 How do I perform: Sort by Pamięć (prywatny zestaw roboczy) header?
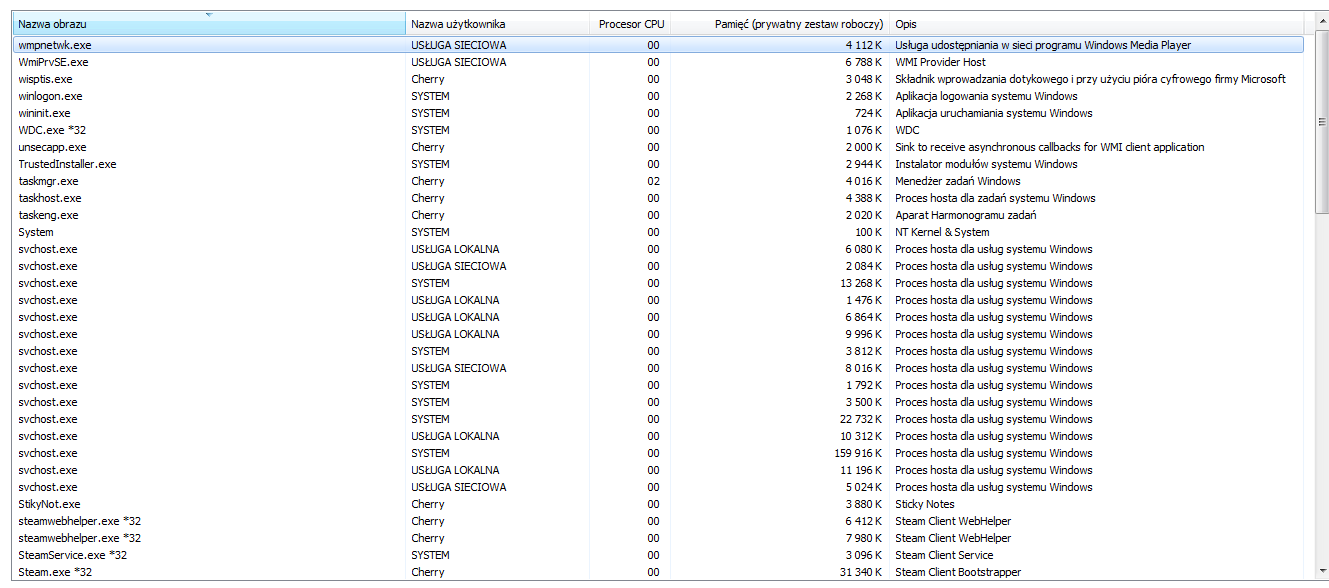click(798, 24)
